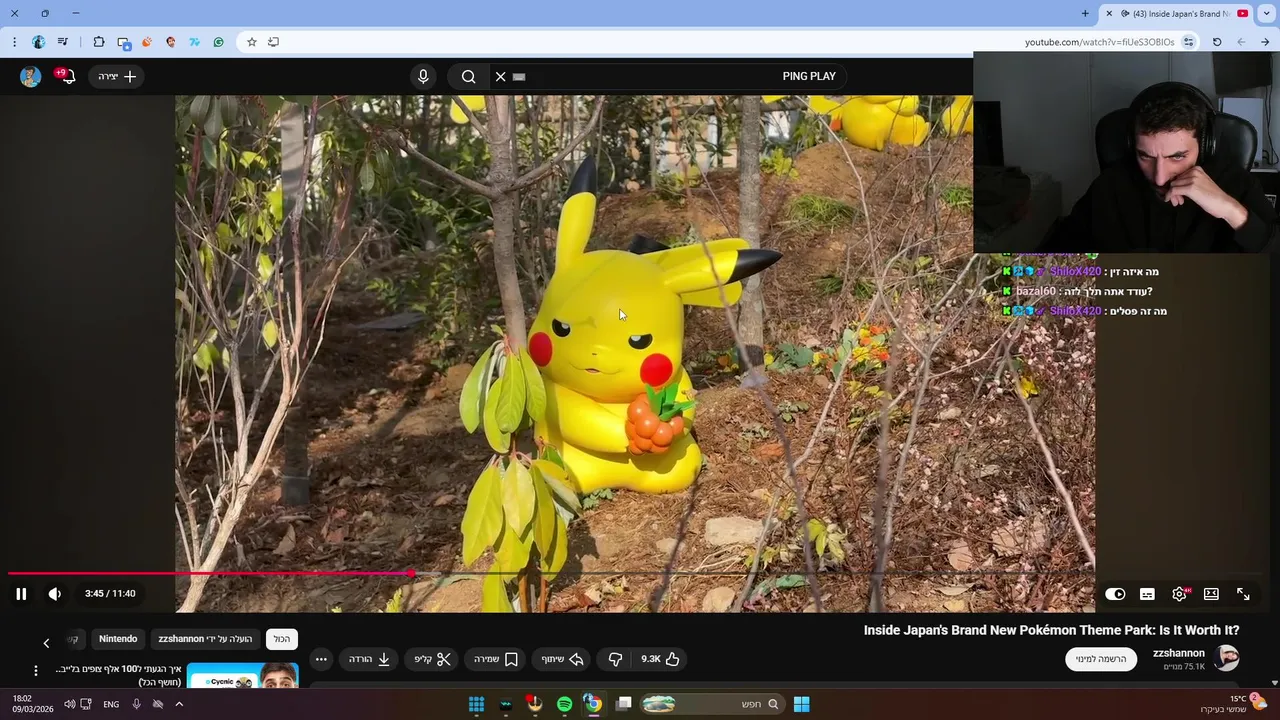This screenshot has width=1280, height=720.
Task: Select the zzshannon uploads filter chip
Action: tap(205, 639)
